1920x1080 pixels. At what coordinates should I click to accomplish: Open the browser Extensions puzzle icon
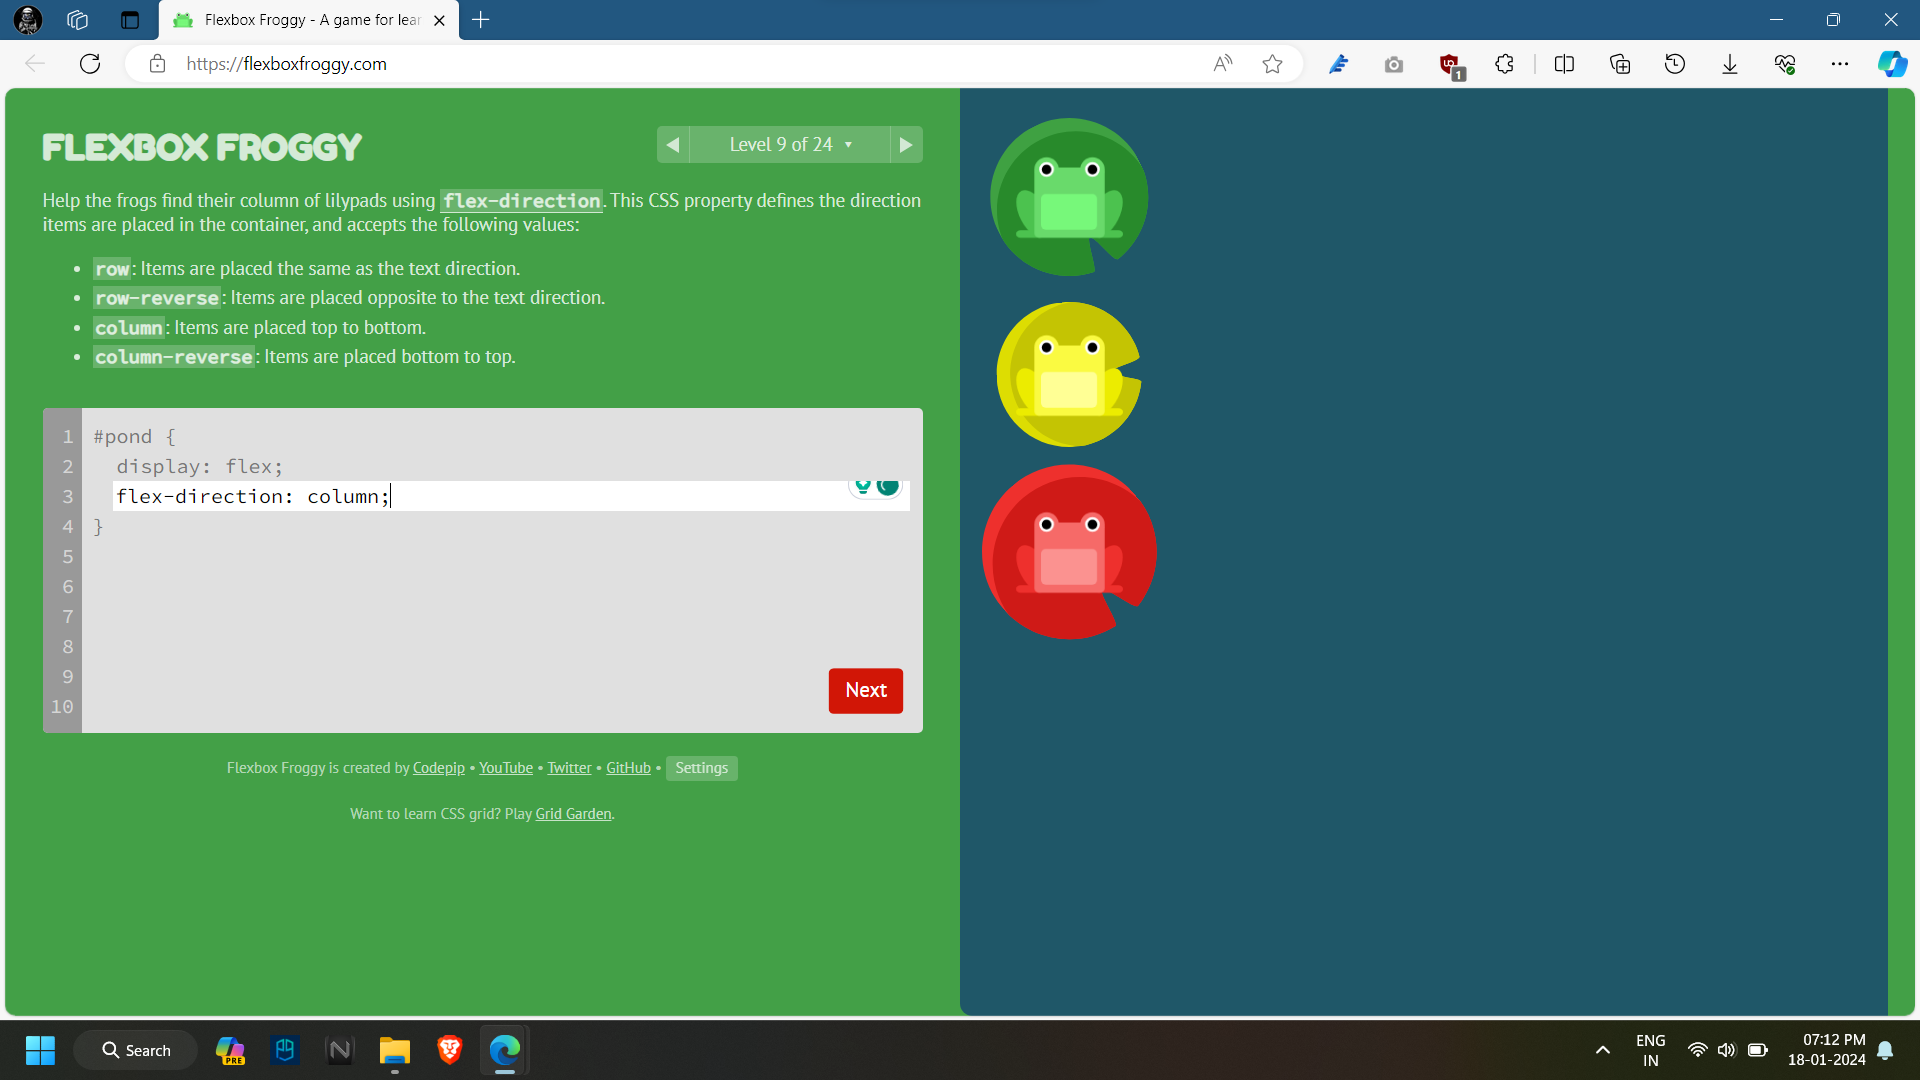(x=1504, y=64)
